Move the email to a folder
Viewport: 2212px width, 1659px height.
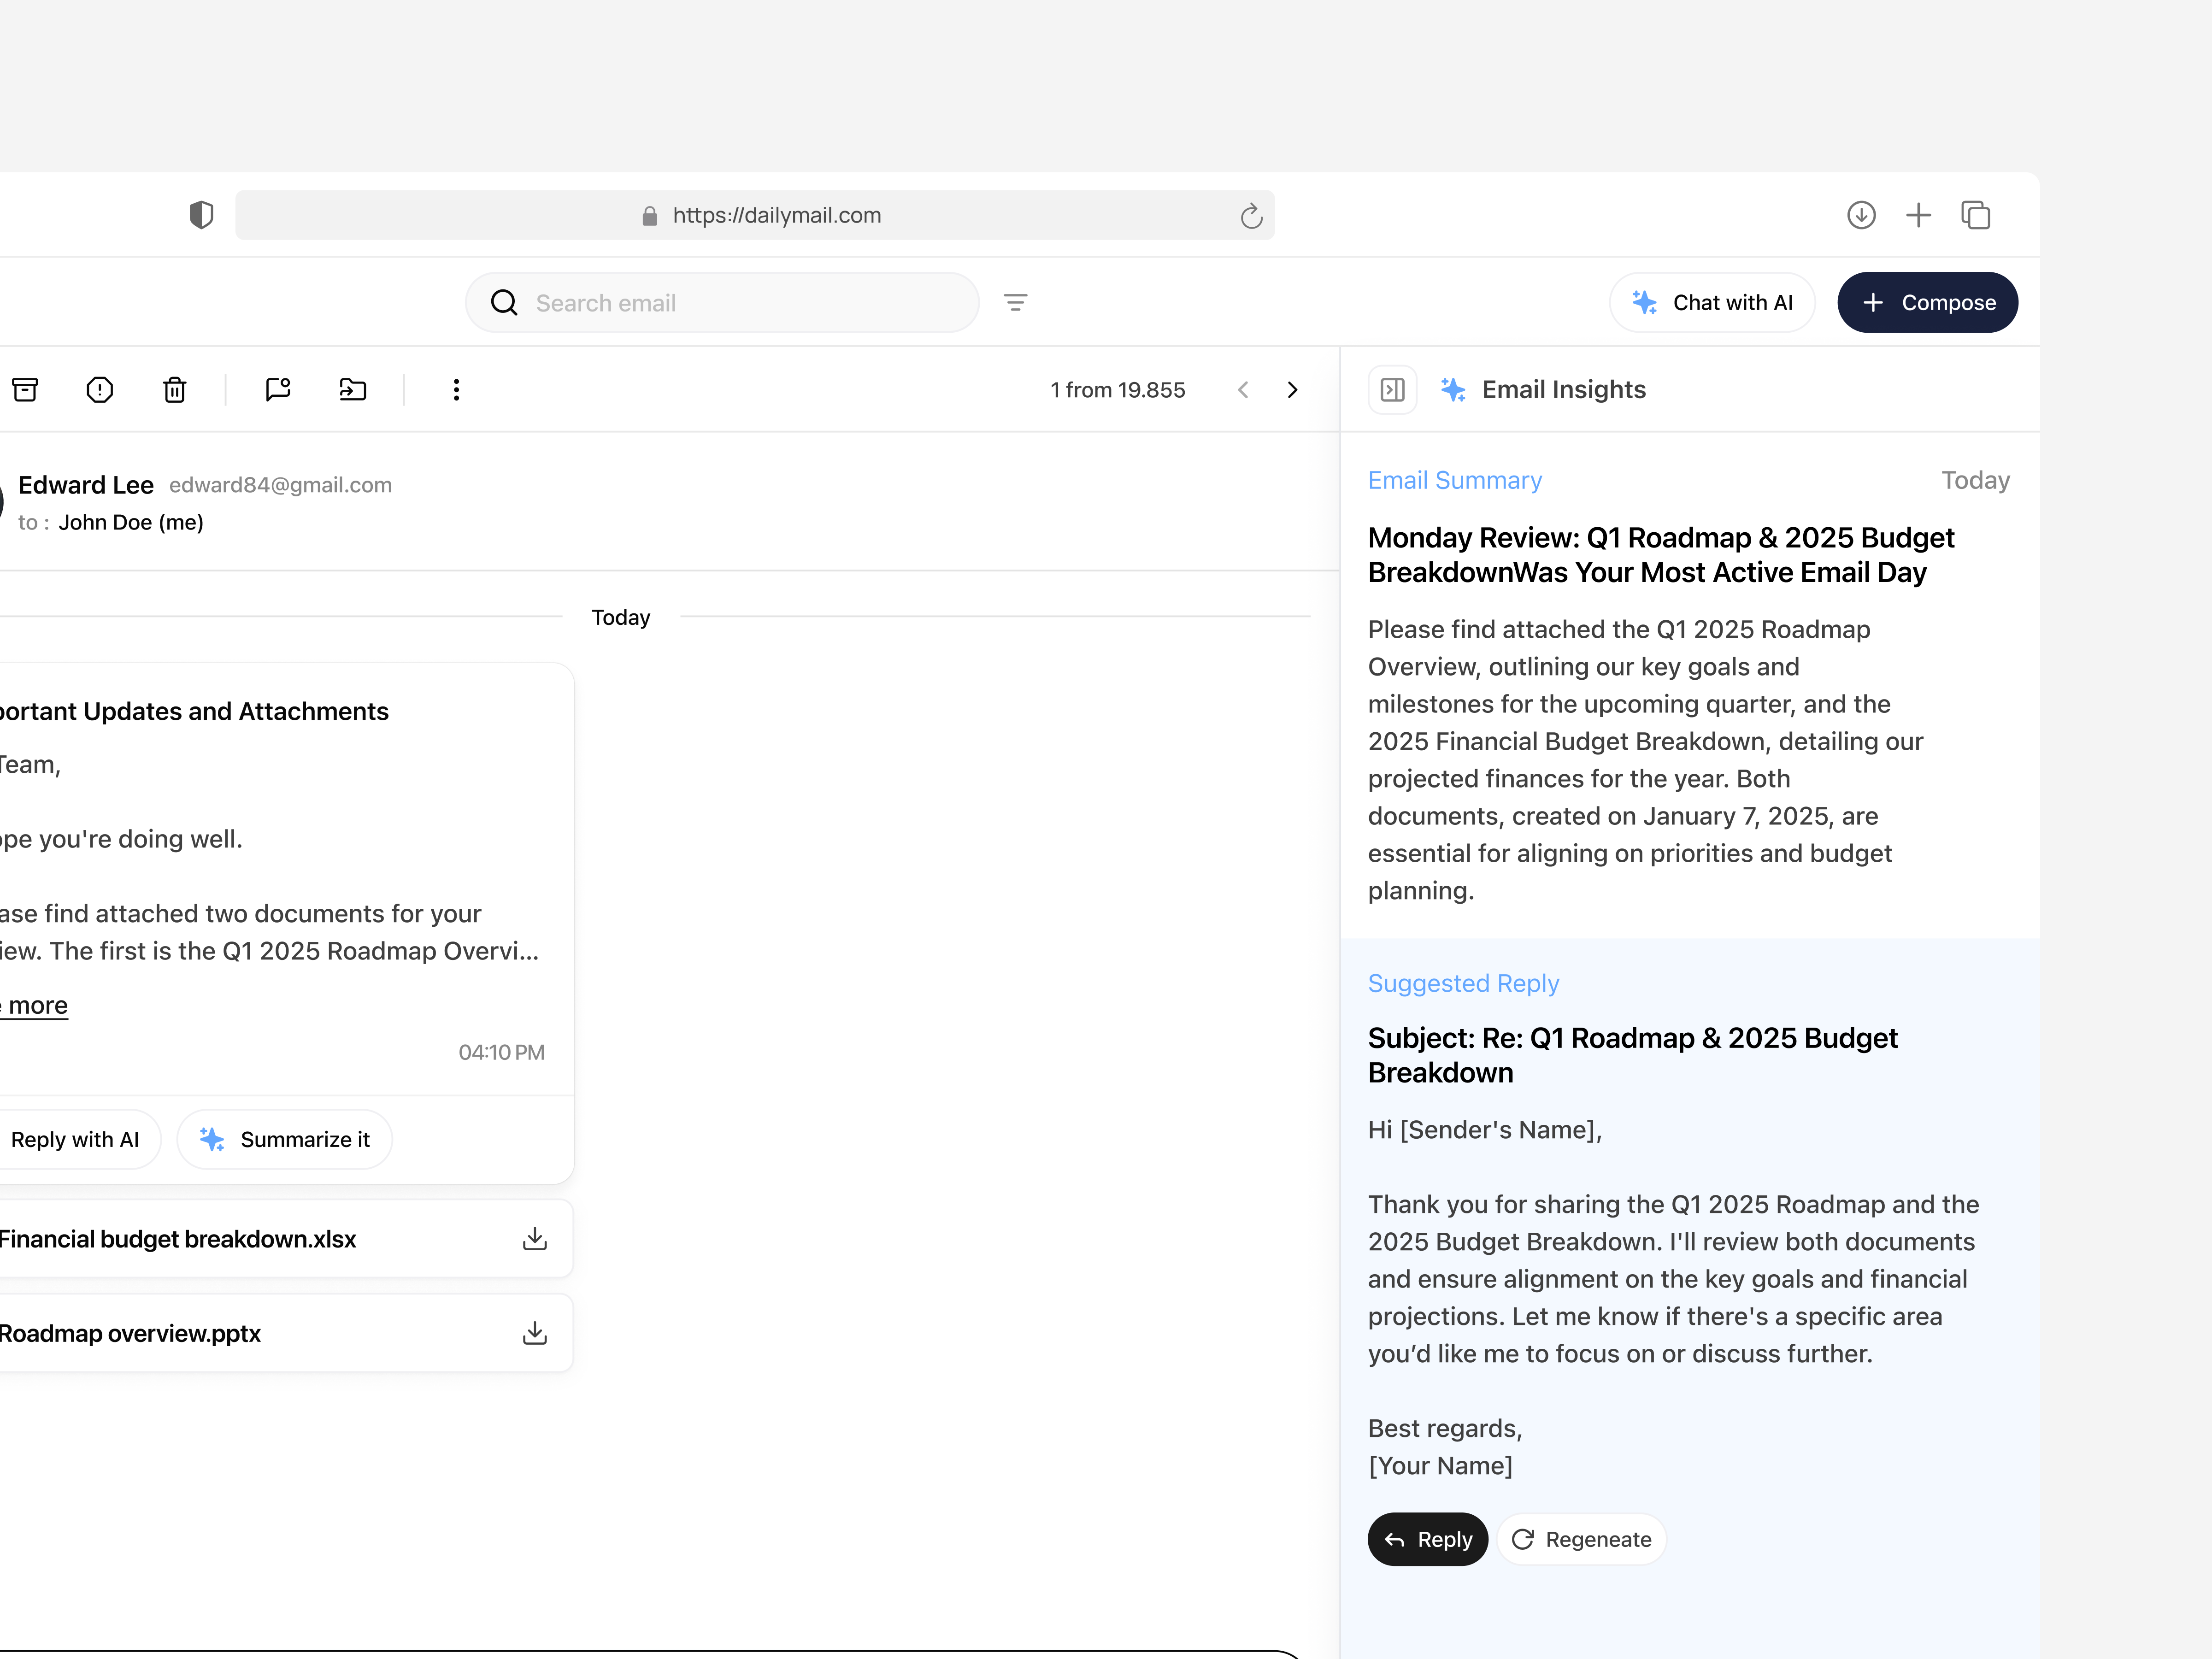(352, 390)
